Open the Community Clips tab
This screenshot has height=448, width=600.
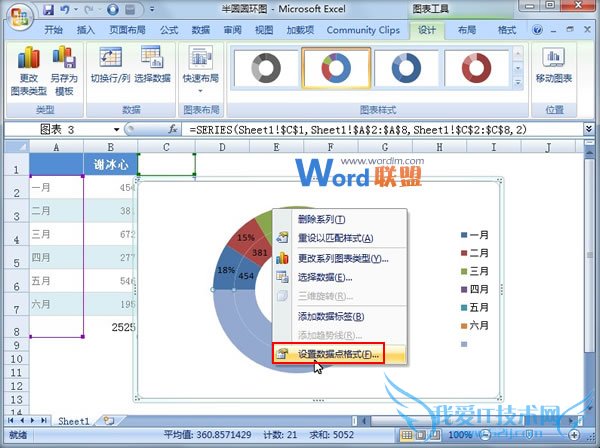(363, 30)
